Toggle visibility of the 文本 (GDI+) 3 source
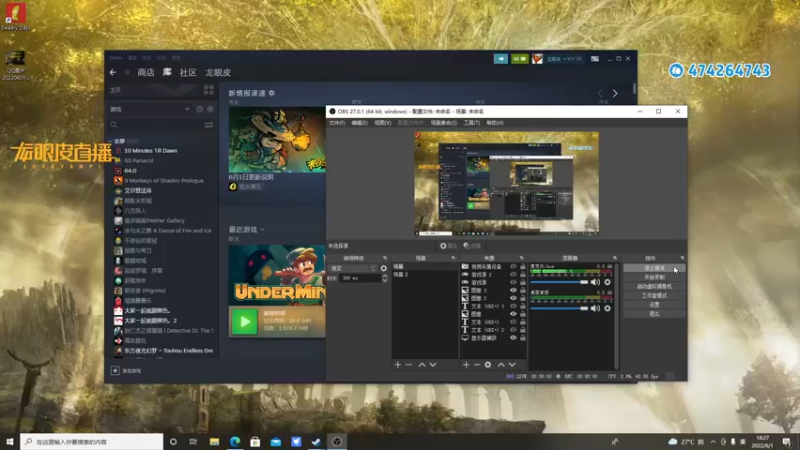 coord(513,306)
